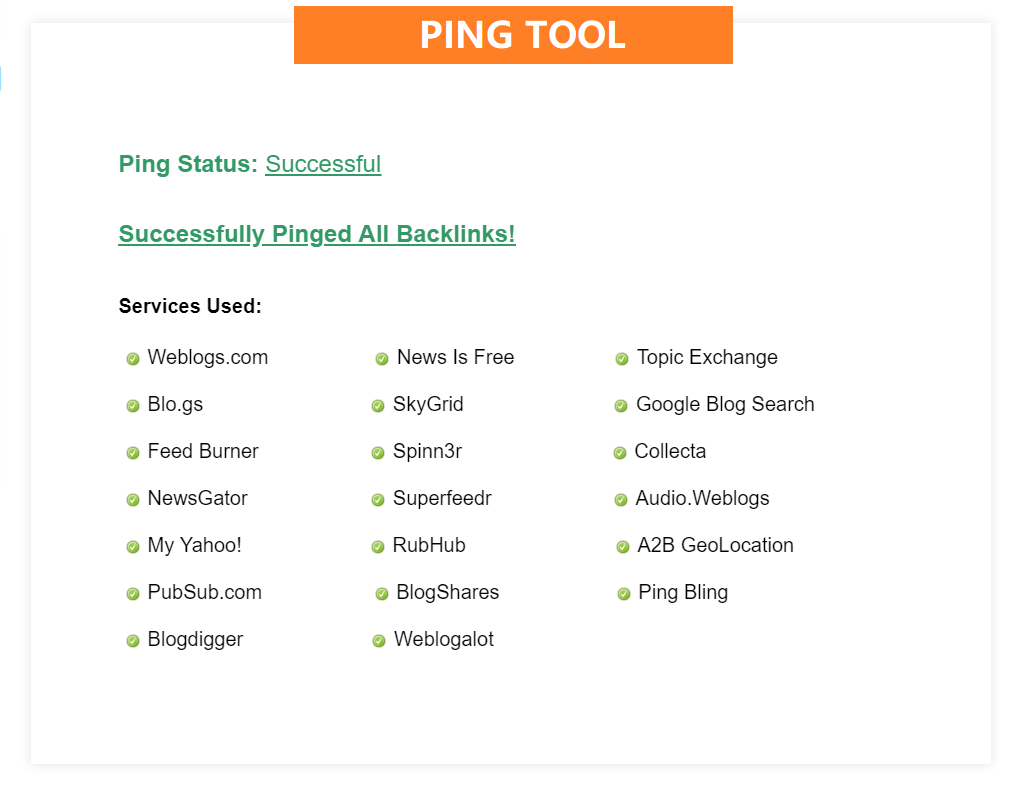Click the News Is Free service name
The image size is (1015, 792).
455,357
